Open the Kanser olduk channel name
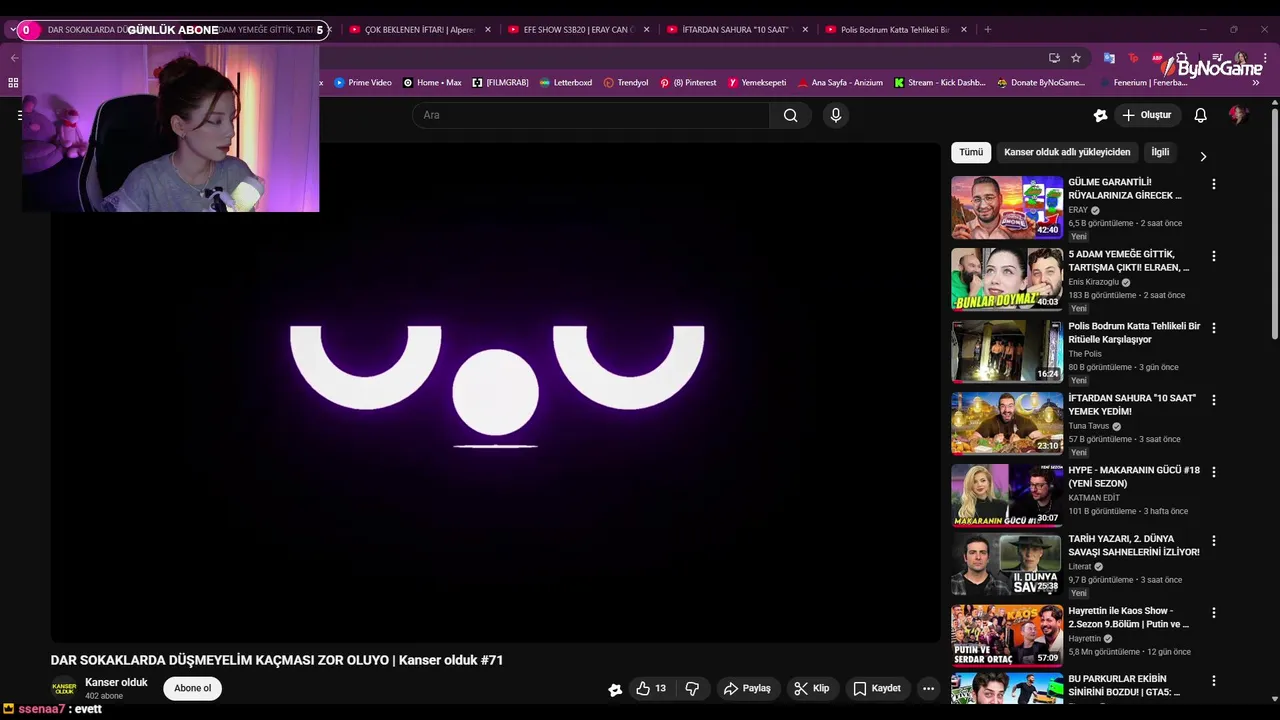 pyautogui.click(x=116, y=682)
